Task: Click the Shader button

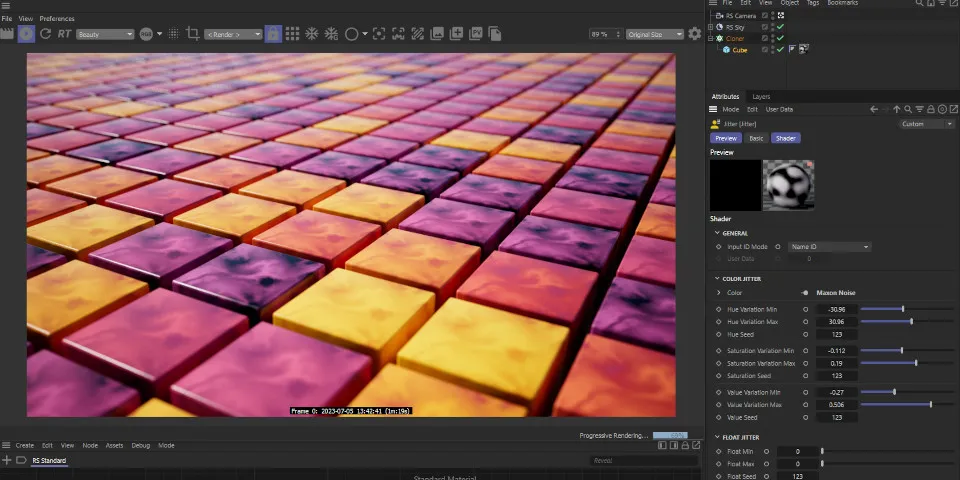Action: click(x=786, y=138)
